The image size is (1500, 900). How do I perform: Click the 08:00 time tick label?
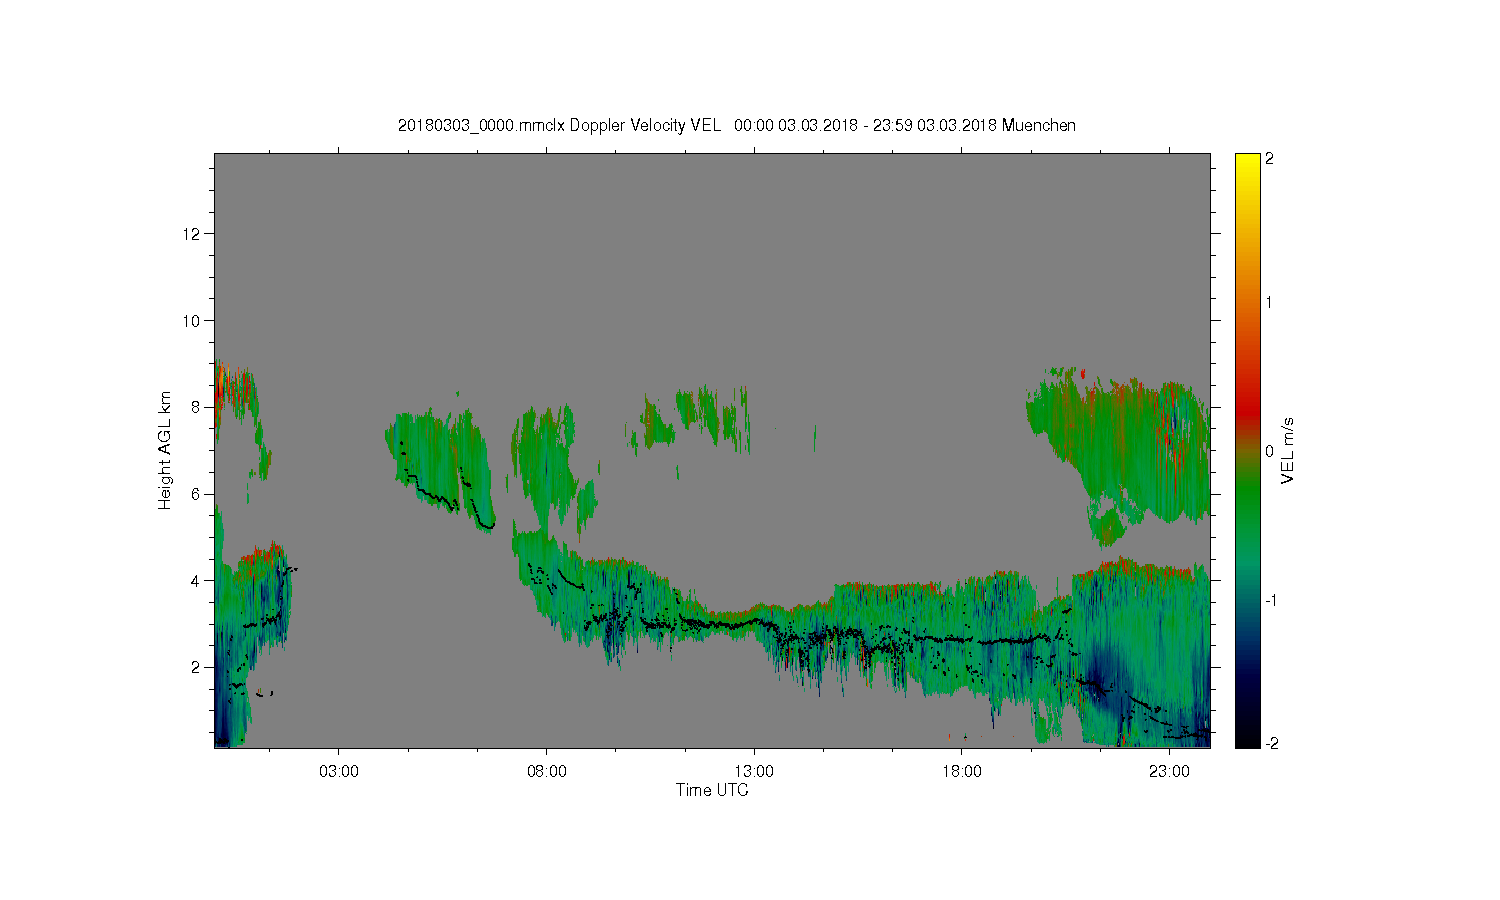(x=546, y=772)
